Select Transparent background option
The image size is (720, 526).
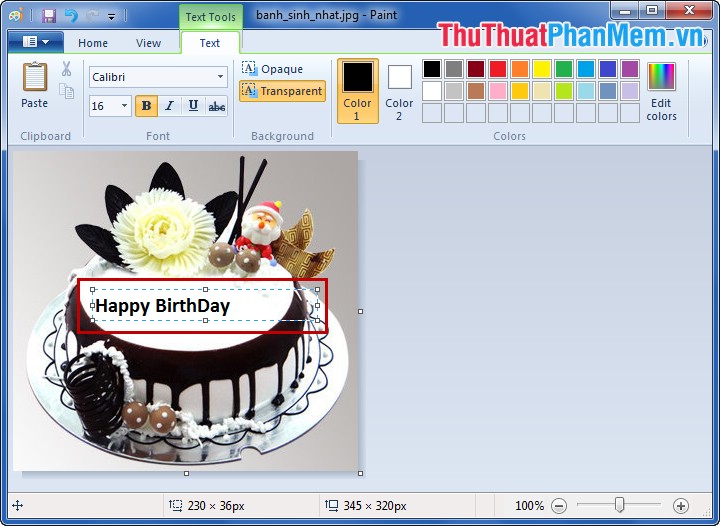click(x=282, y=91)
